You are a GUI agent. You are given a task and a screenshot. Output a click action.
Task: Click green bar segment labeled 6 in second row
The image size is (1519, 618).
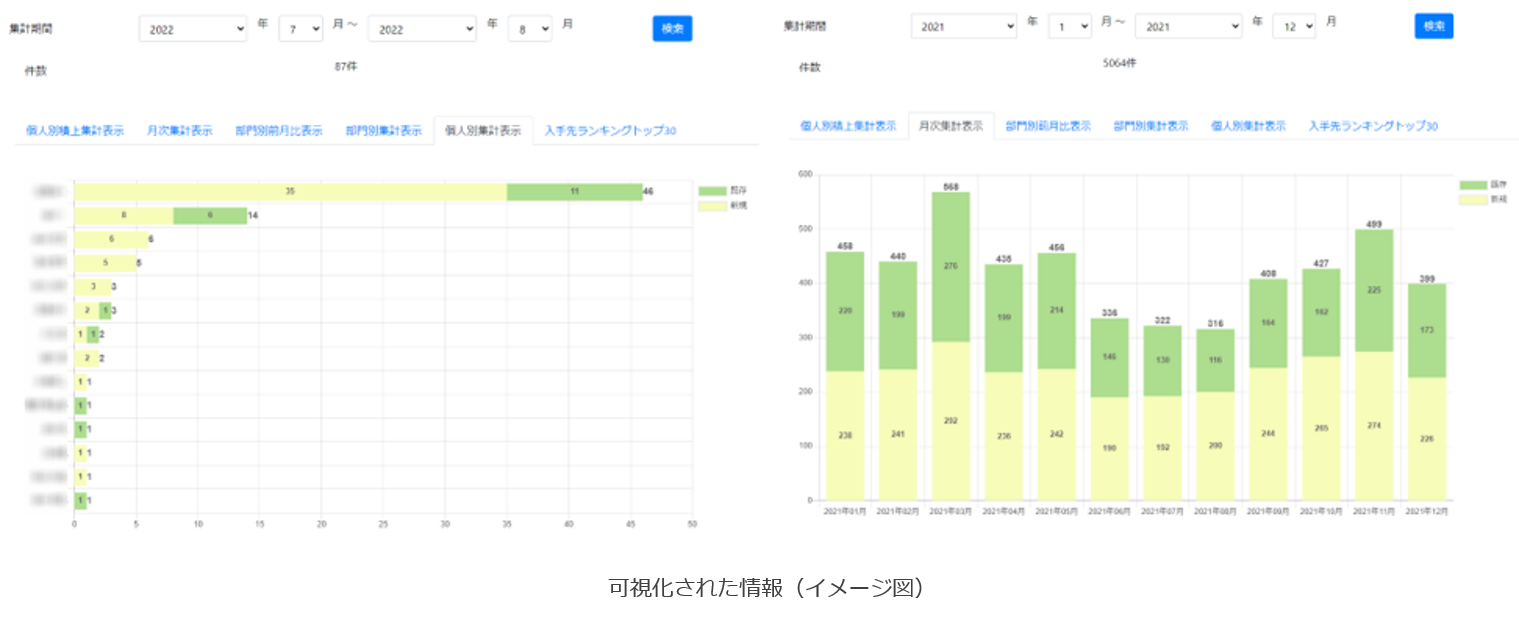(210, 215)
